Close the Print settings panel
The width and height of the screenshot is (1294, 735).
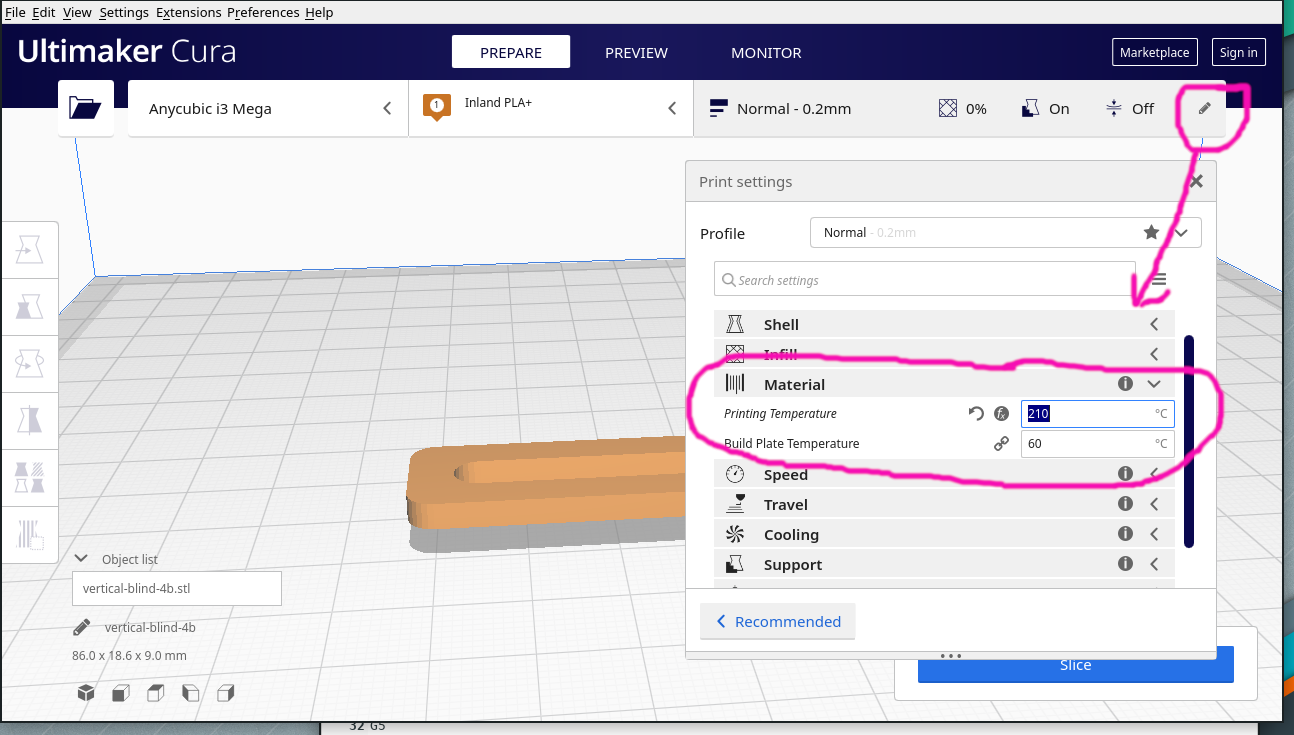[x=1196, y=182]
